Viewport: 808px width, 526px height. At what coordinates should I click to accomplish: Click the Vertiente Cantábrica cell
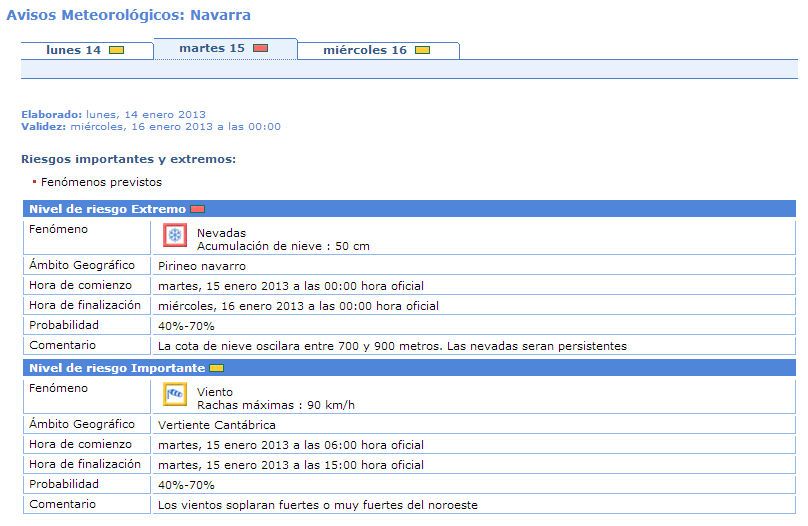(474, 425)
